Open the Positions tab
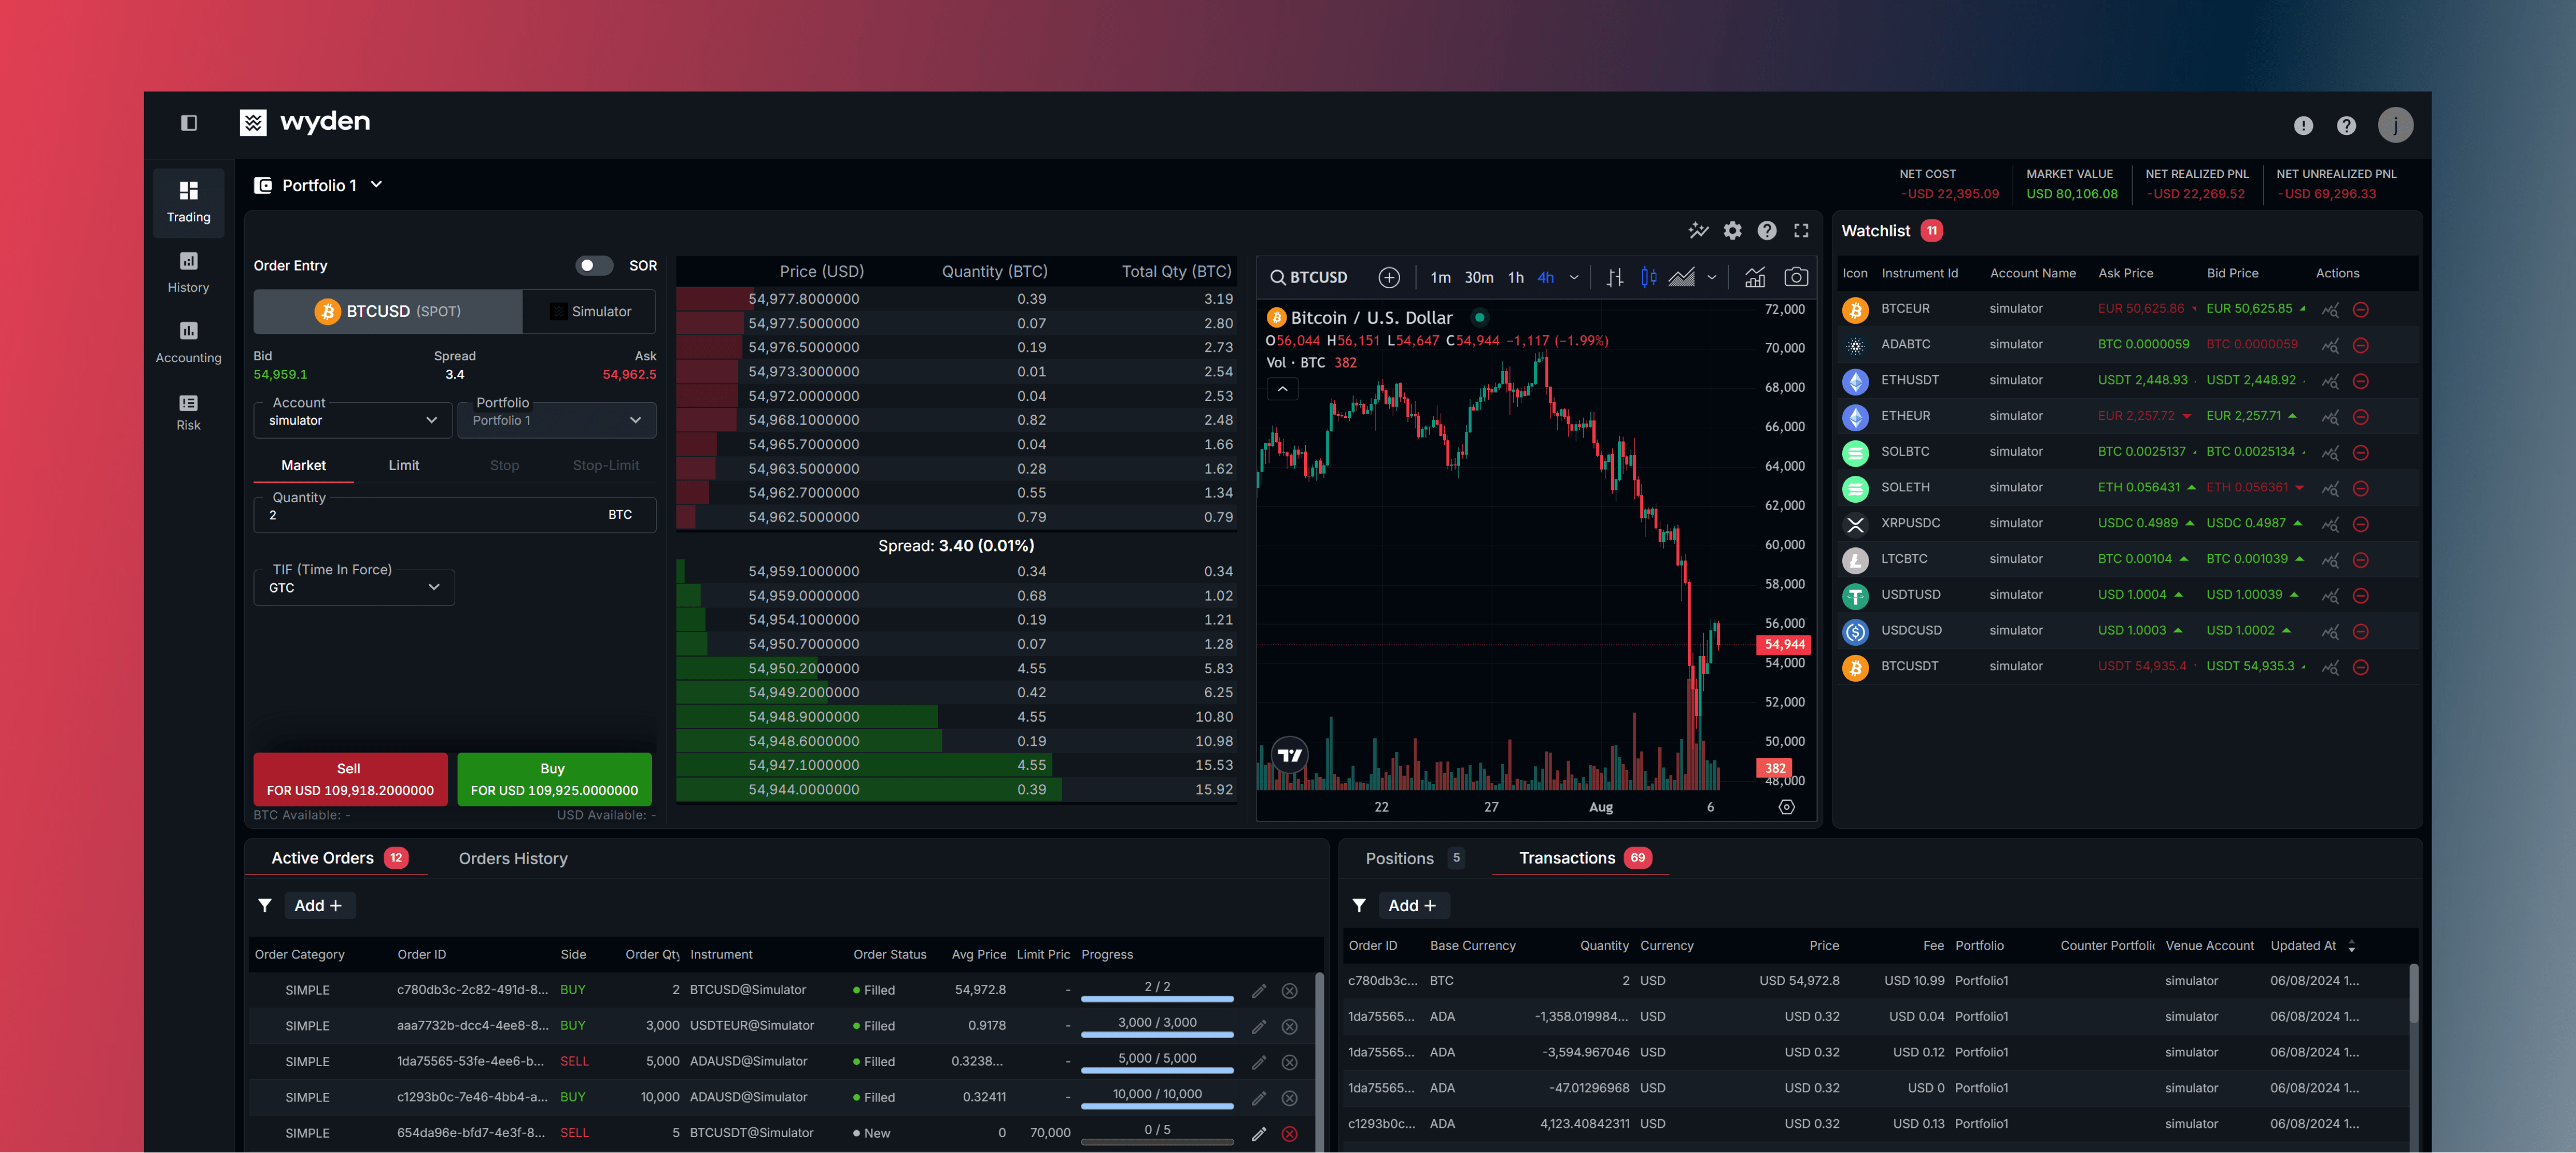Image resolution: width=2576 pixels, height=1153 pixels. [x=1399, y=857]
